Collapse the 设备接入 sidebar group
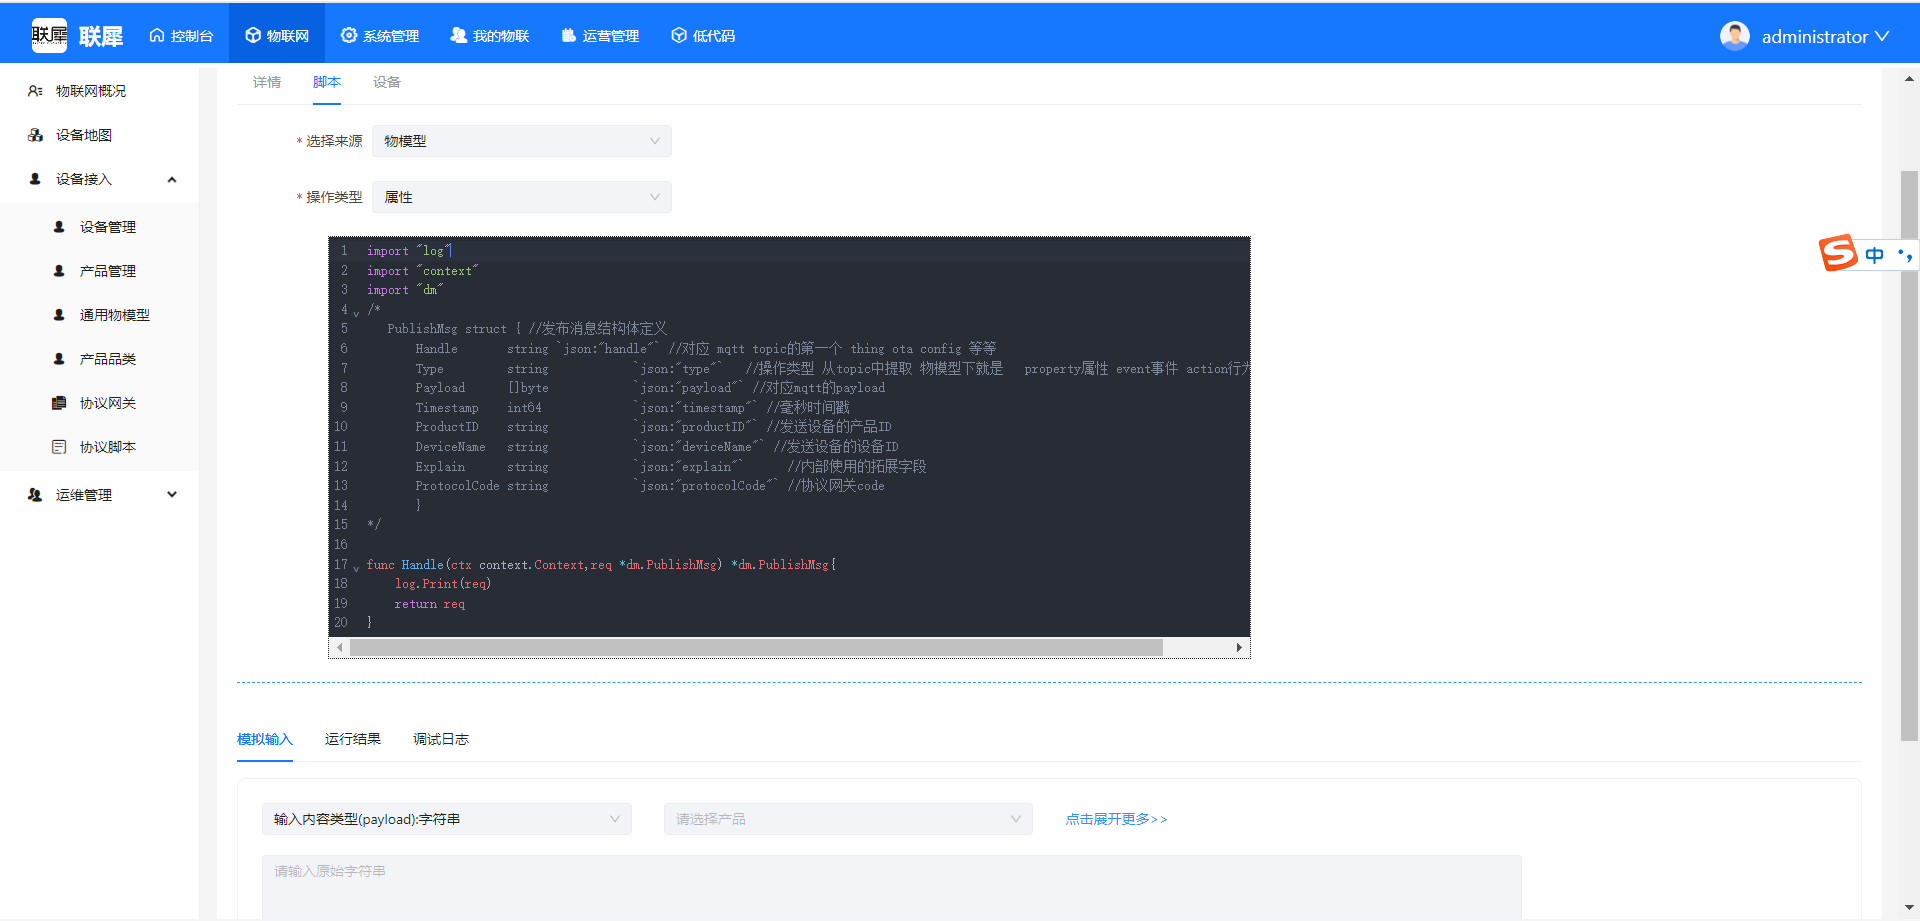This screenshot has height=921, width=1920. coord(172,180)
